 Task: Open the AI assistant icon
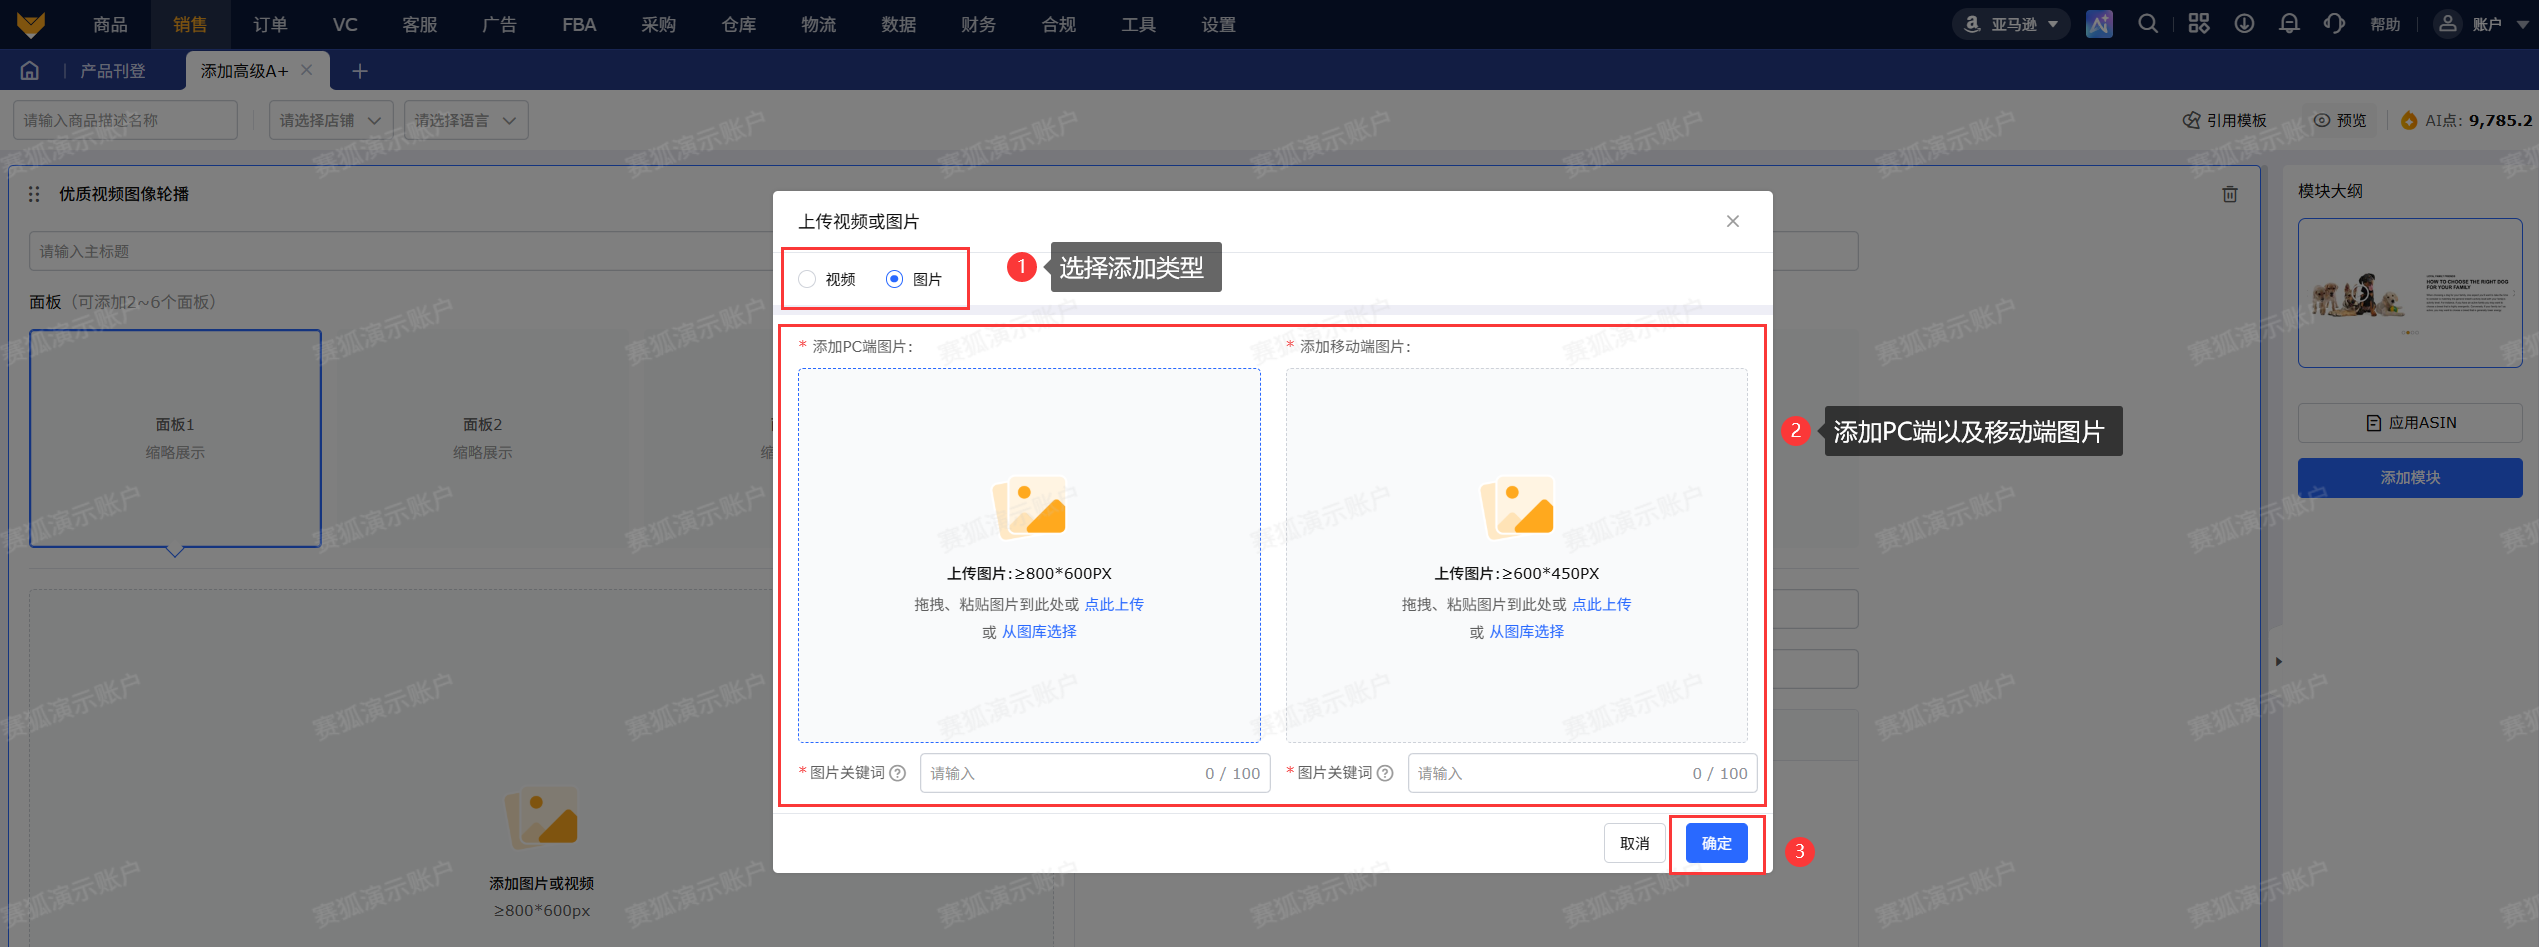[2099, 24]
